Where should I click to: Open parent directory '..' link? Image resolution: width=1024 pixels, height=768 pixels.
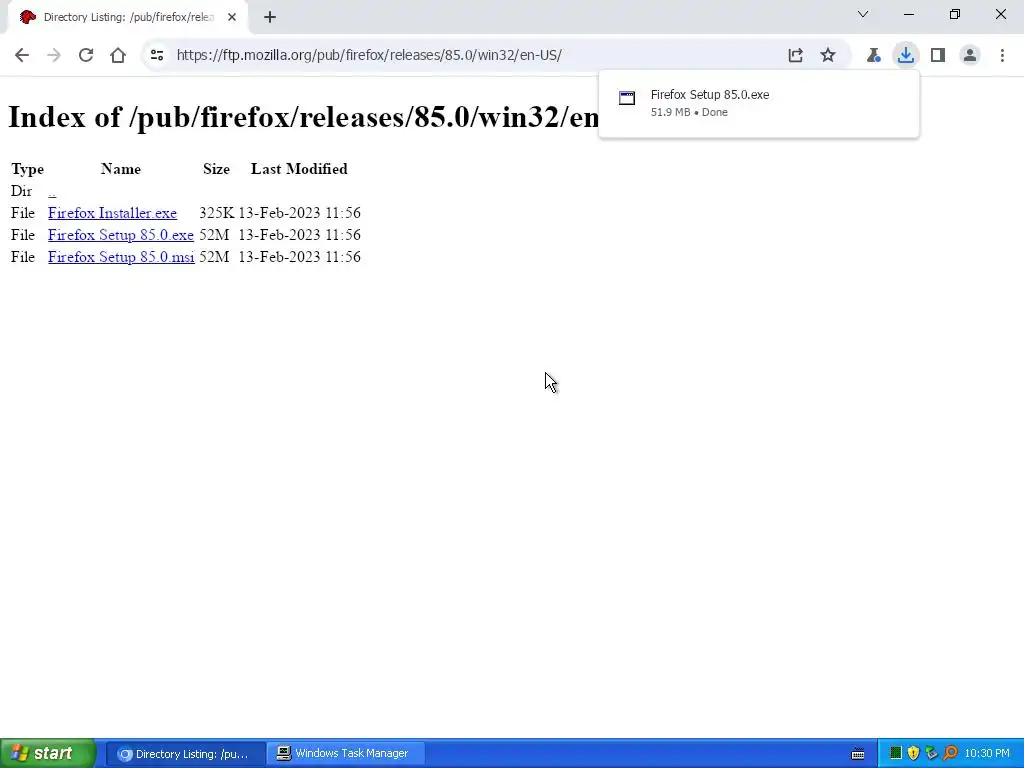click(x=52, y=191)
